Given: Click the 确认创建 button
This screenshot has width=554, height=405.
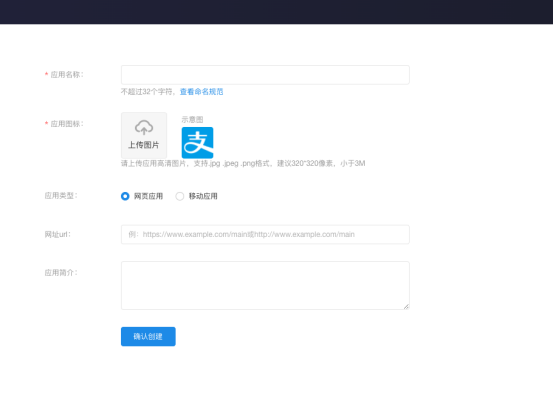Looking at the screenshot, I should 148,336.
